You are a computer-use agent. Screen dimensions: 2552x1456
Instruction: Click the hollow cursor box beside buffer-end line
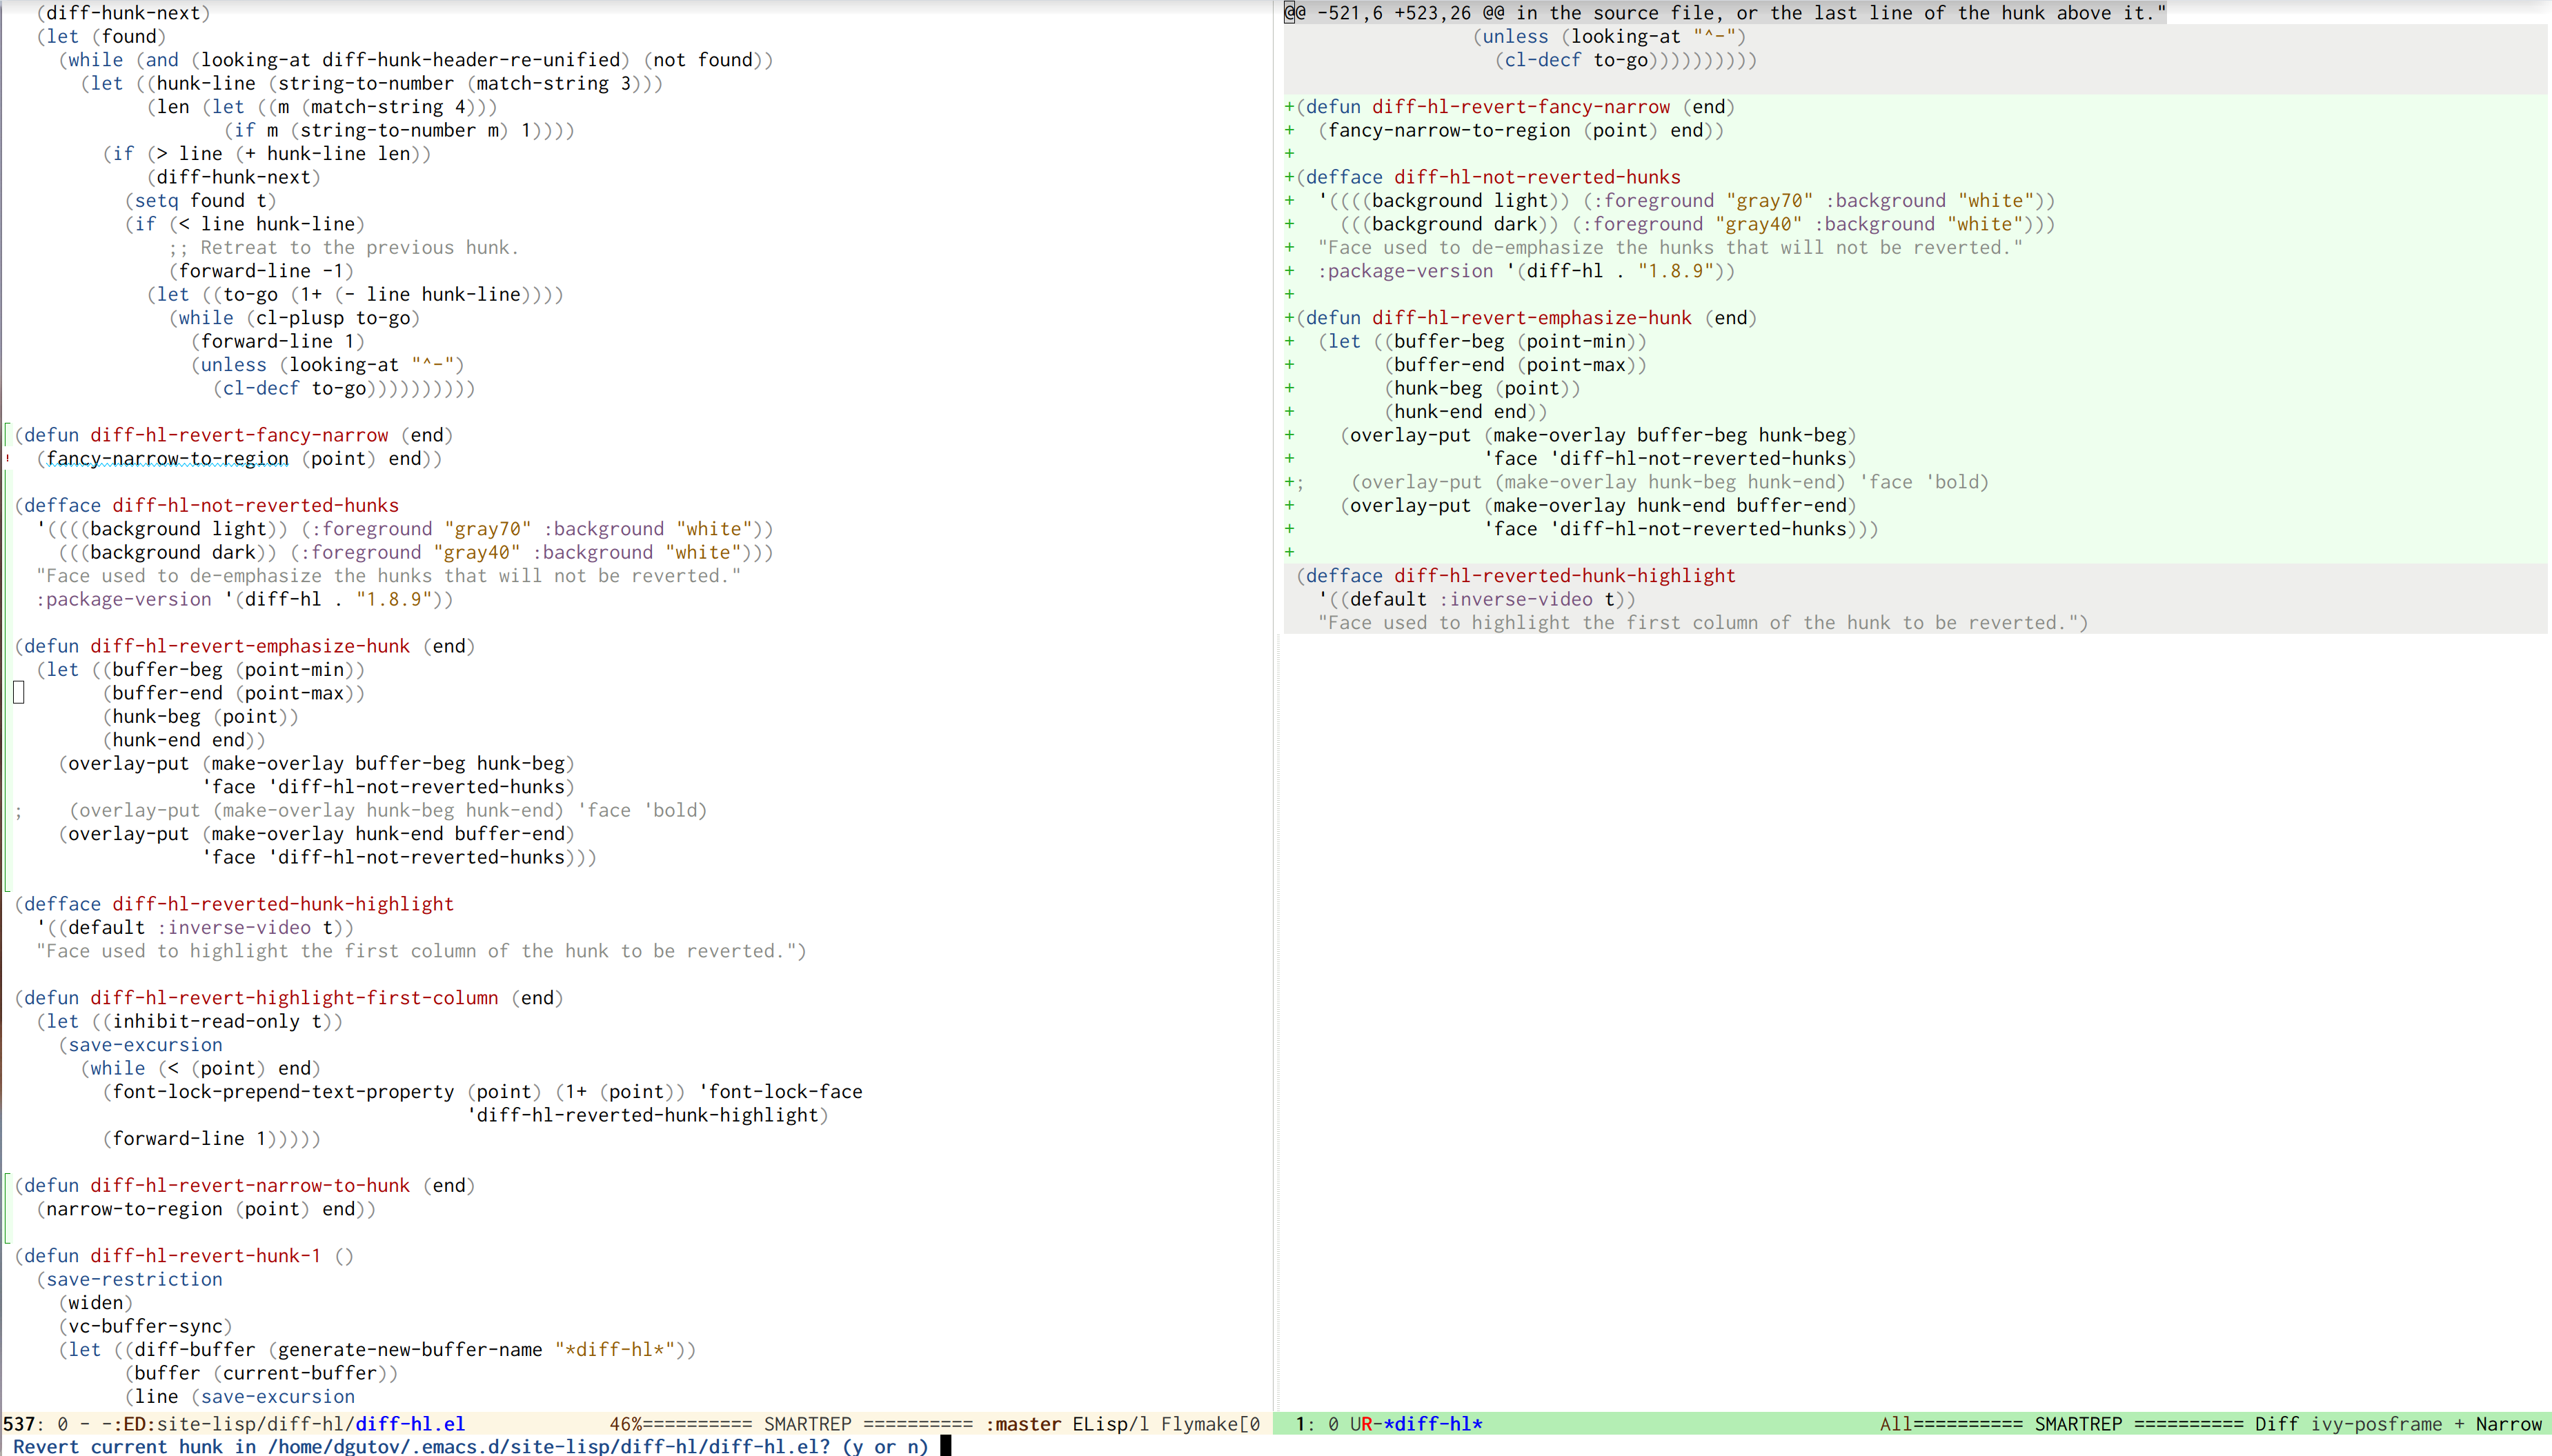pyautogui.click(x=18, y=692)
